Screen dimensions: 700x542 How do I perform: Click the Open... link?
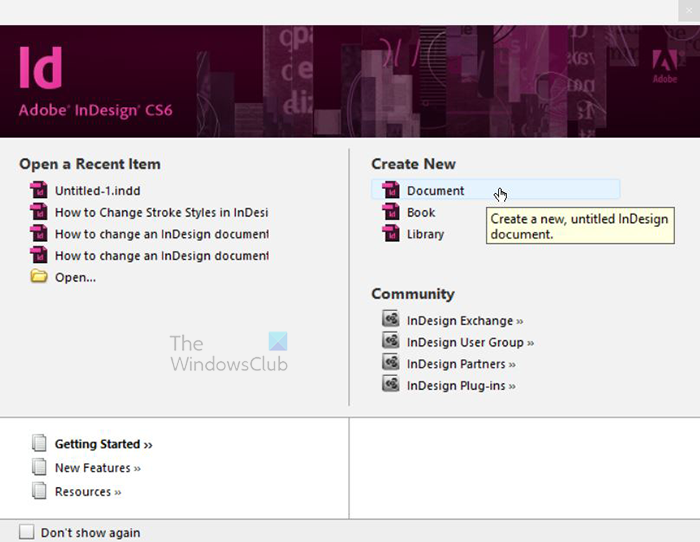click(75, 278)
